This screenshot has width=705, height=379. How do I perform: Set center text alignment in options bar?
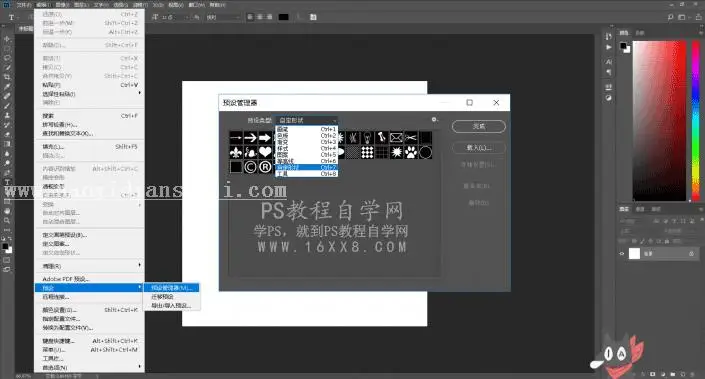260,17
